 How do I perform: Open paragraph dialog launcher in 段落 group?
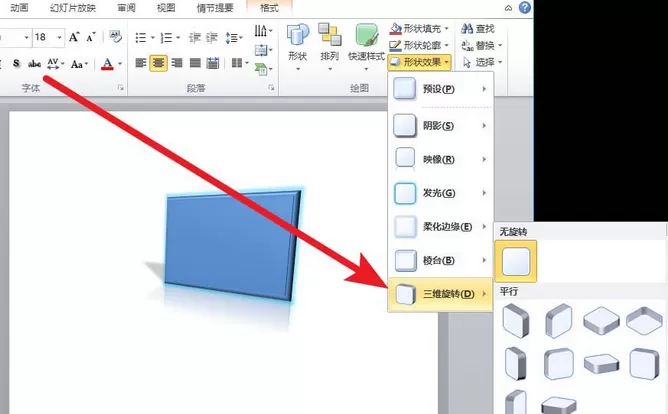[271, 88]
